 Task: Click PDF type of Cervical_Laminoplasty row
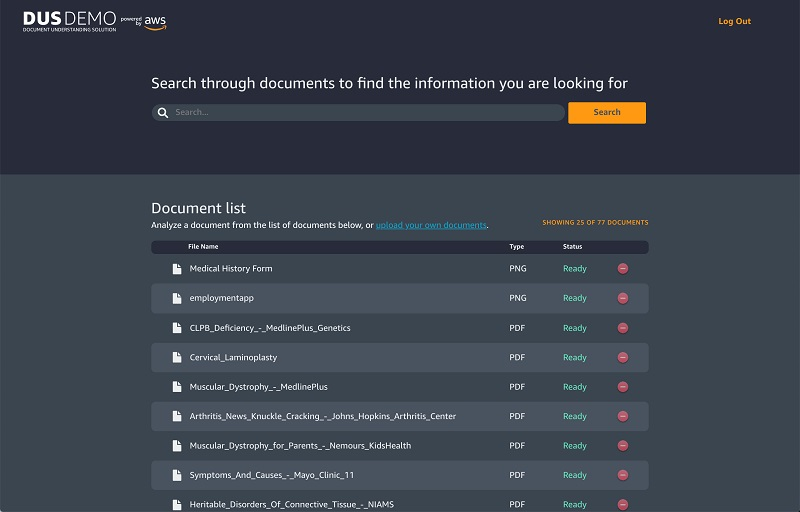(517, 357)
